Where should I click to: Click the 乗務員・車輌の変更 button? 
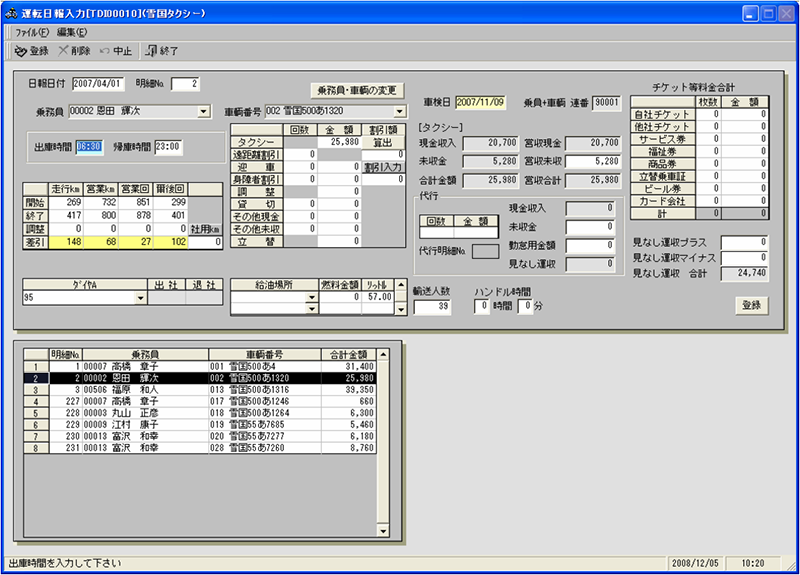357,90
